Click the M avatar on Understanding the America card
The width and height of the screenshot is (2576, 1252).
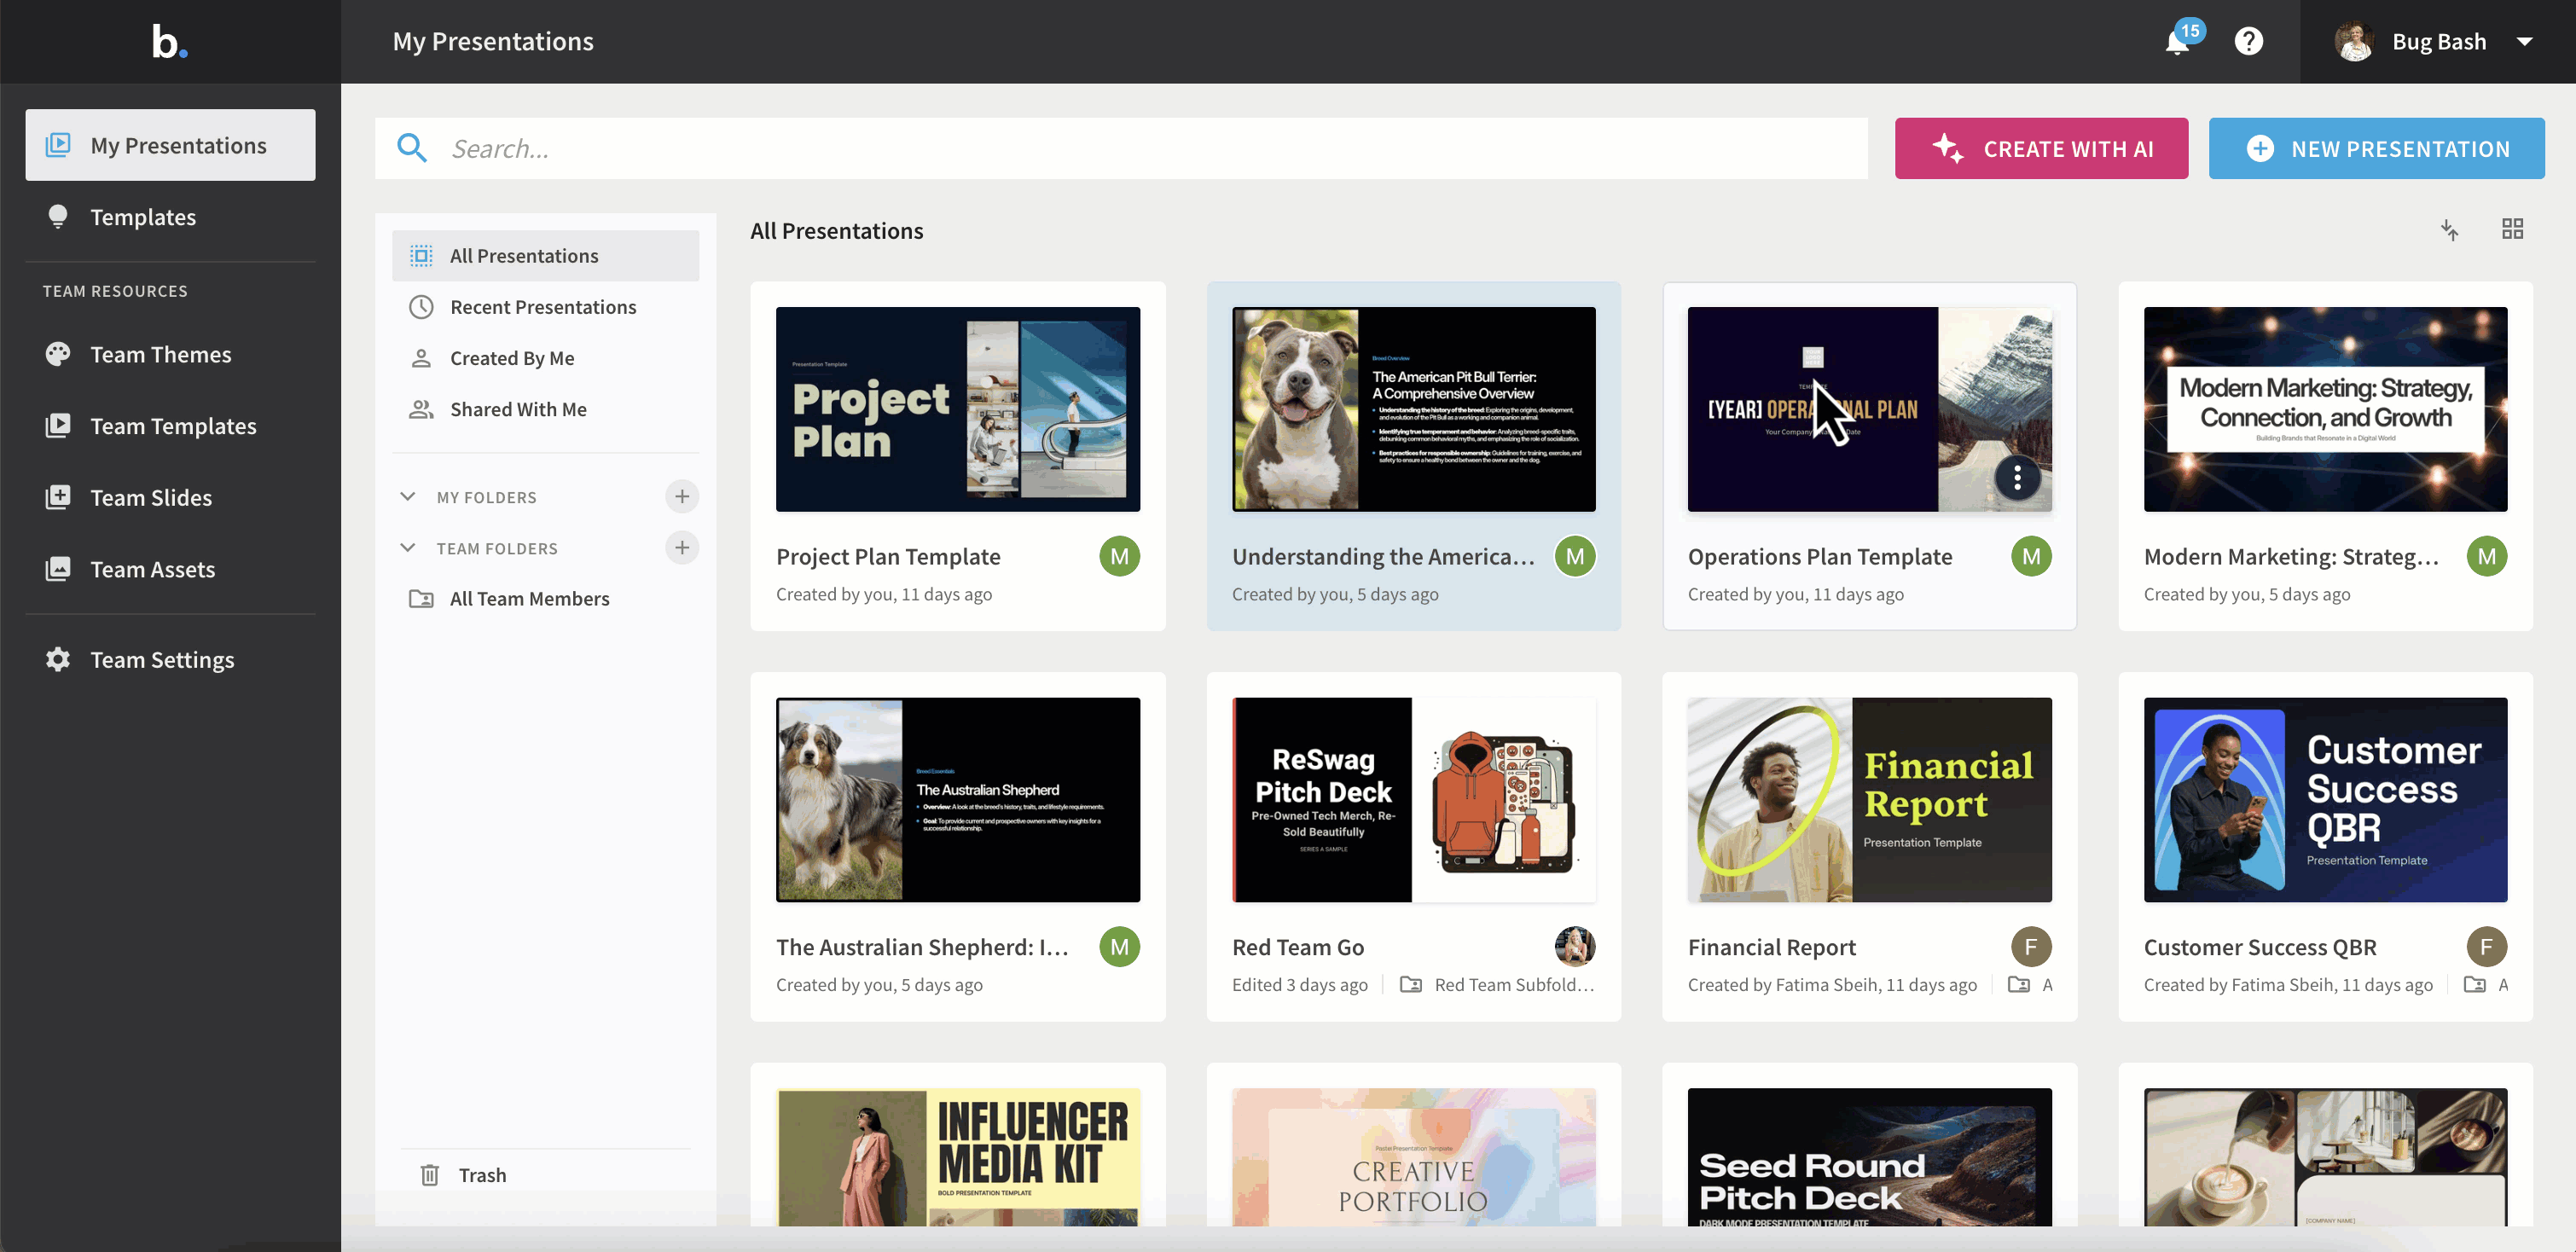pos(1575,556)
